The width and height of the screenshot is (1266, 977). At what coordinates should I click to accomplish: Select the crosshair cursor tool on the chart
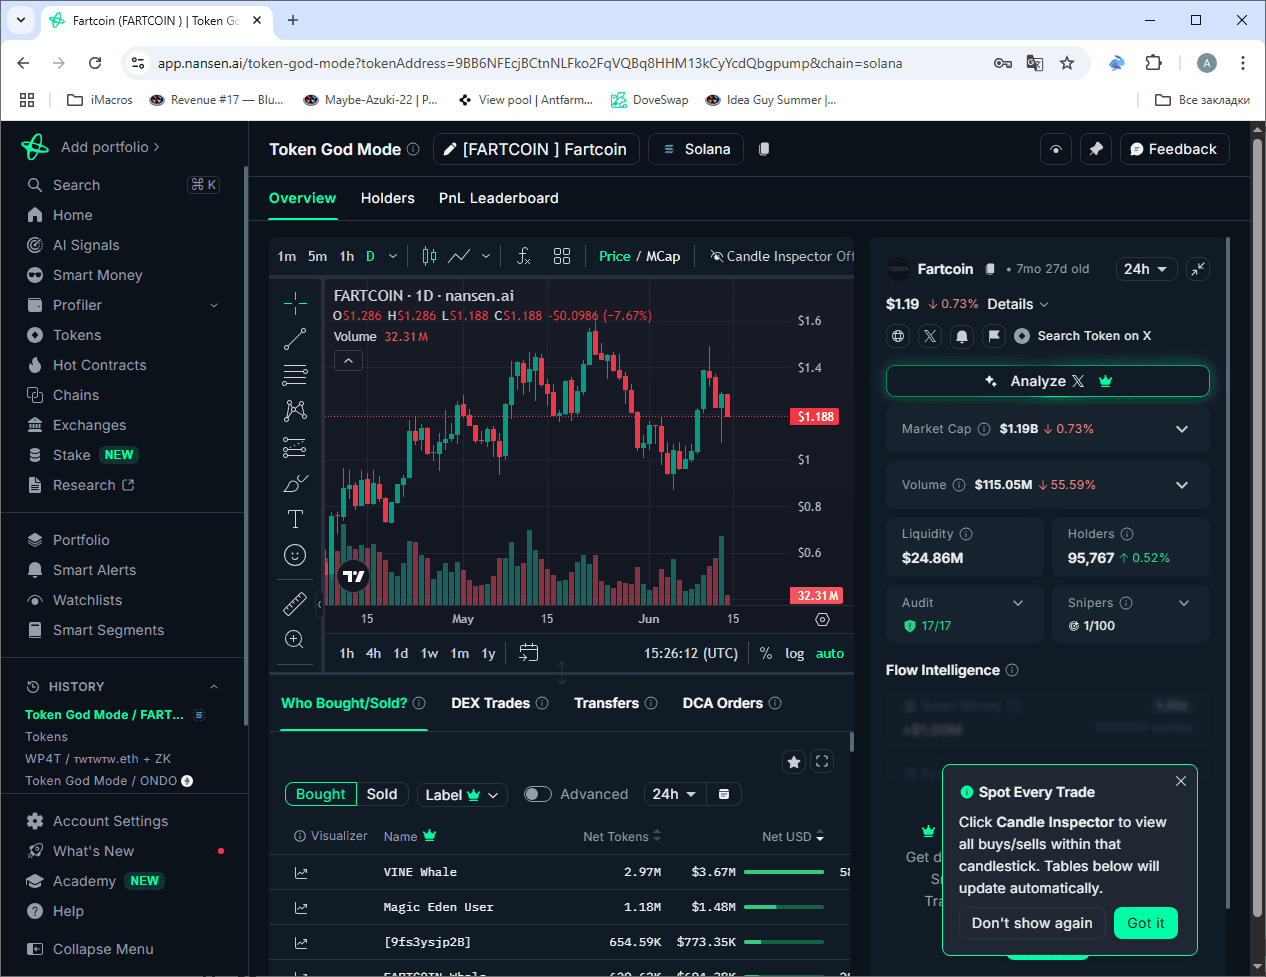tap(295, 303)
